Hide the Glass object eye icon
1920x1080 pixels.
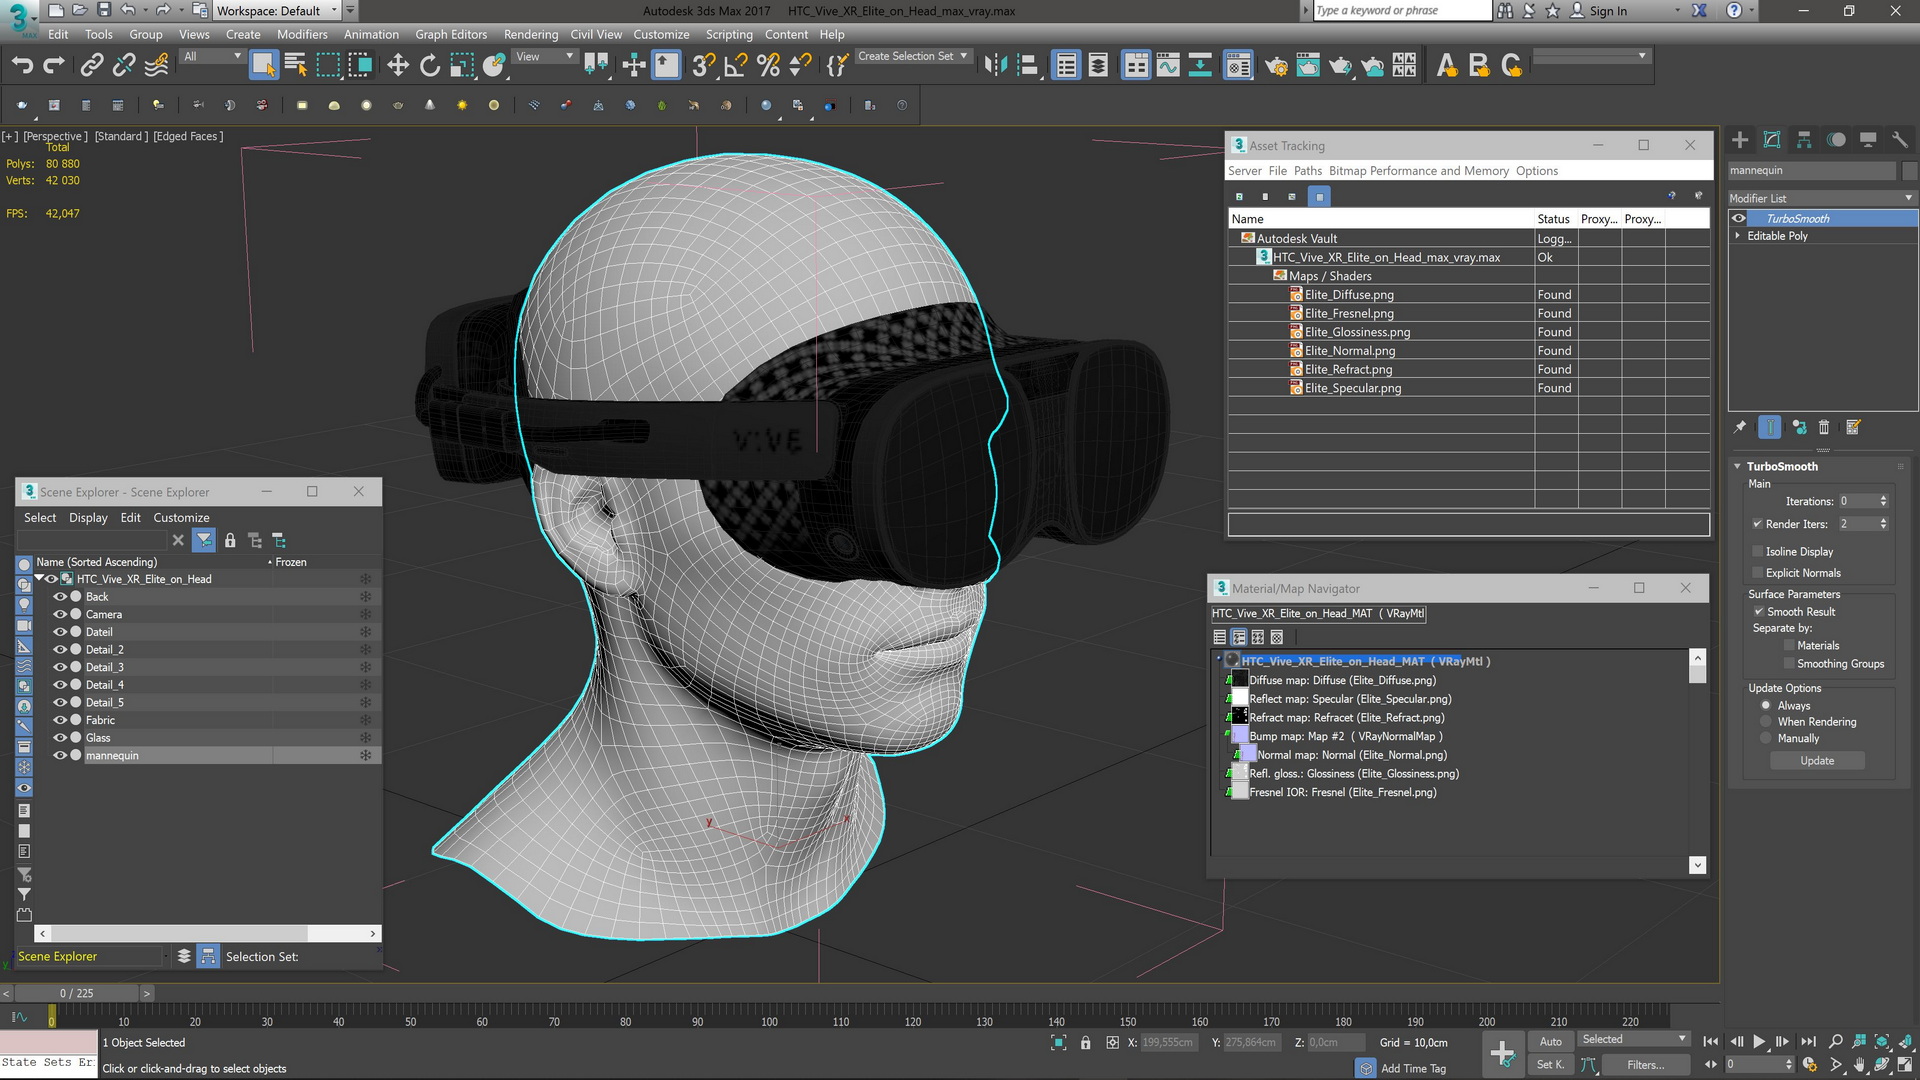[x=59, y=738]
